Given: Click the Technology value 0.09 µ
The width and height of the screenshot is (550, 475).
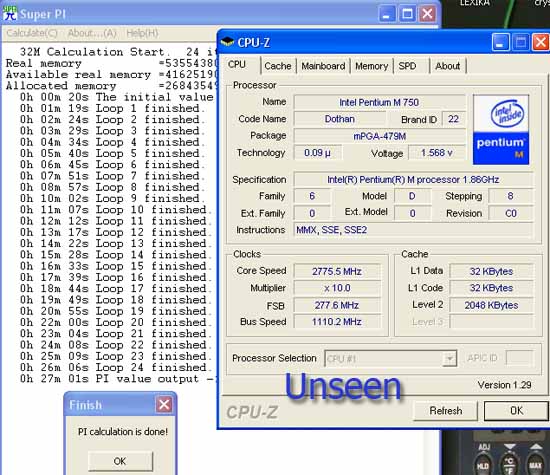Looking at the screenshot, I should (317, 153).
